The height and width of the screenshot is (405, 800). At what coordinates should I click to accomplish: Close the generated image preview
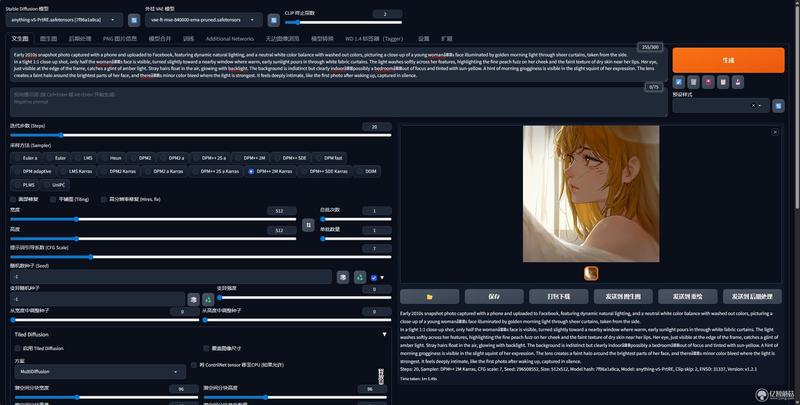point(774,132)
